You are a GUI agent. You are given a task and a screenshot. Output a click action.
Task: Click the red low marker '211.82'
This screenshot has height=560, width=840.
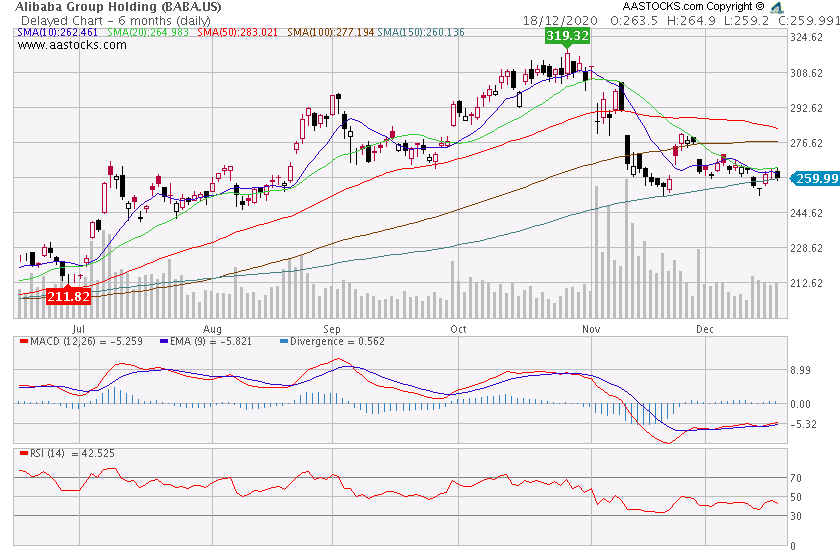tap(69, 296)
